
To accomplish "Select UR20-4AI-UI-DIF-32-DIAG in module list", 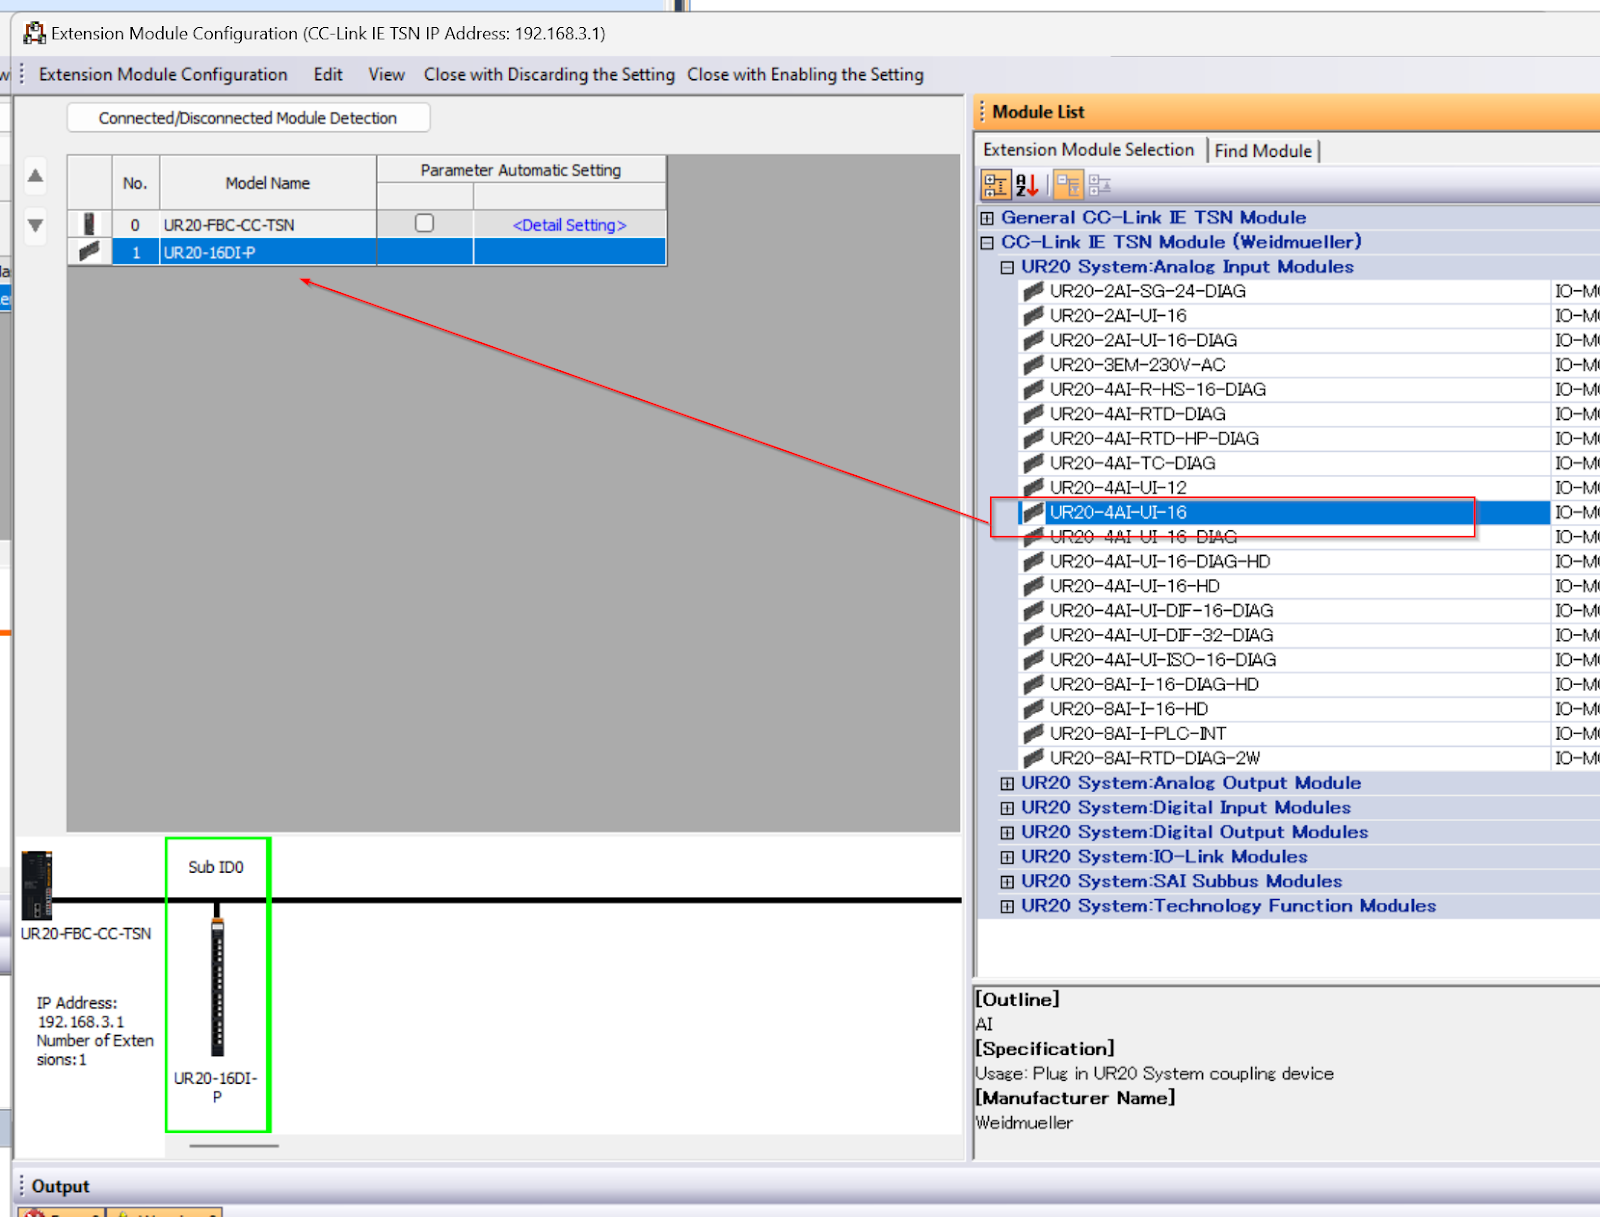I will pos(1284,635).
